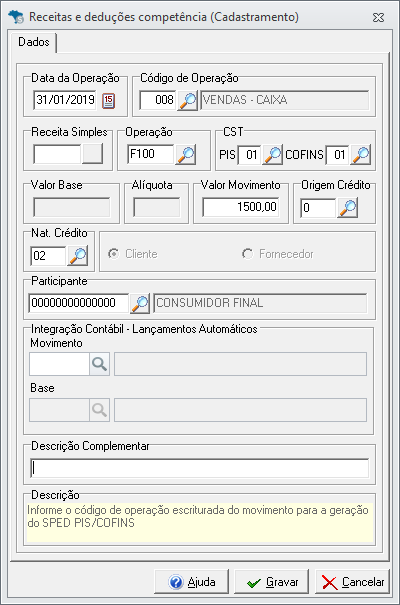Open Nat. Crédito lookup magnifier
The image size is (400, 605).
tap(78, 255)
